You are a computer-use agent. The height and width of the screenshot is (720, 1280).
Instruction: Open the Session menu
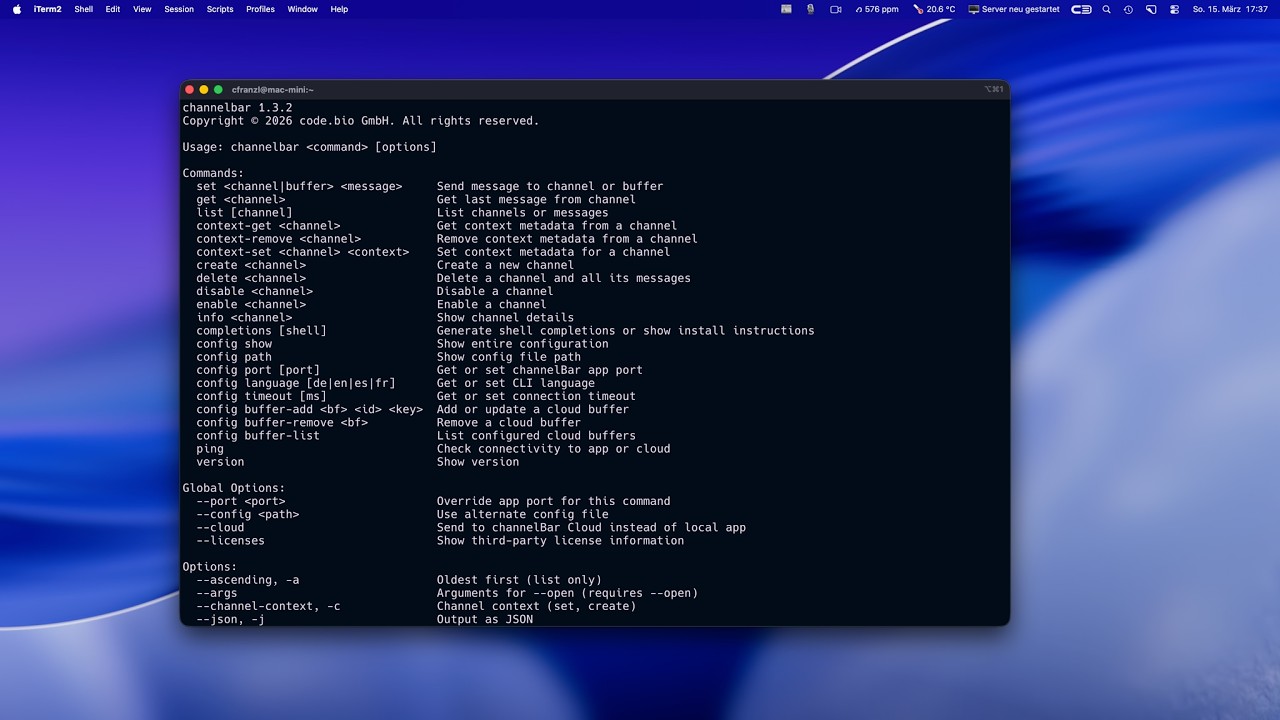179,9
